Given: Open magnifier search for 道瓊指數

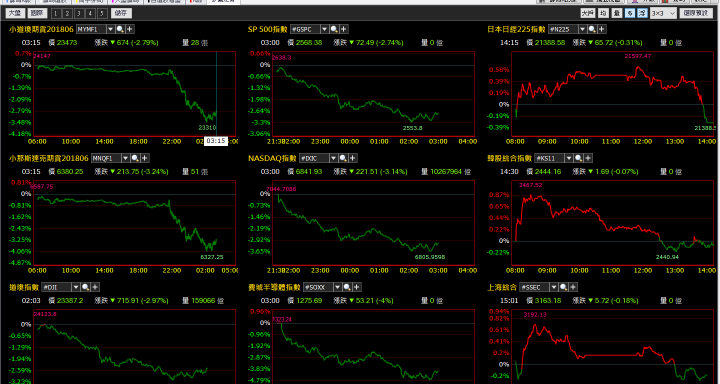Looking at the screenshot, I should click(x=85, y=288).
